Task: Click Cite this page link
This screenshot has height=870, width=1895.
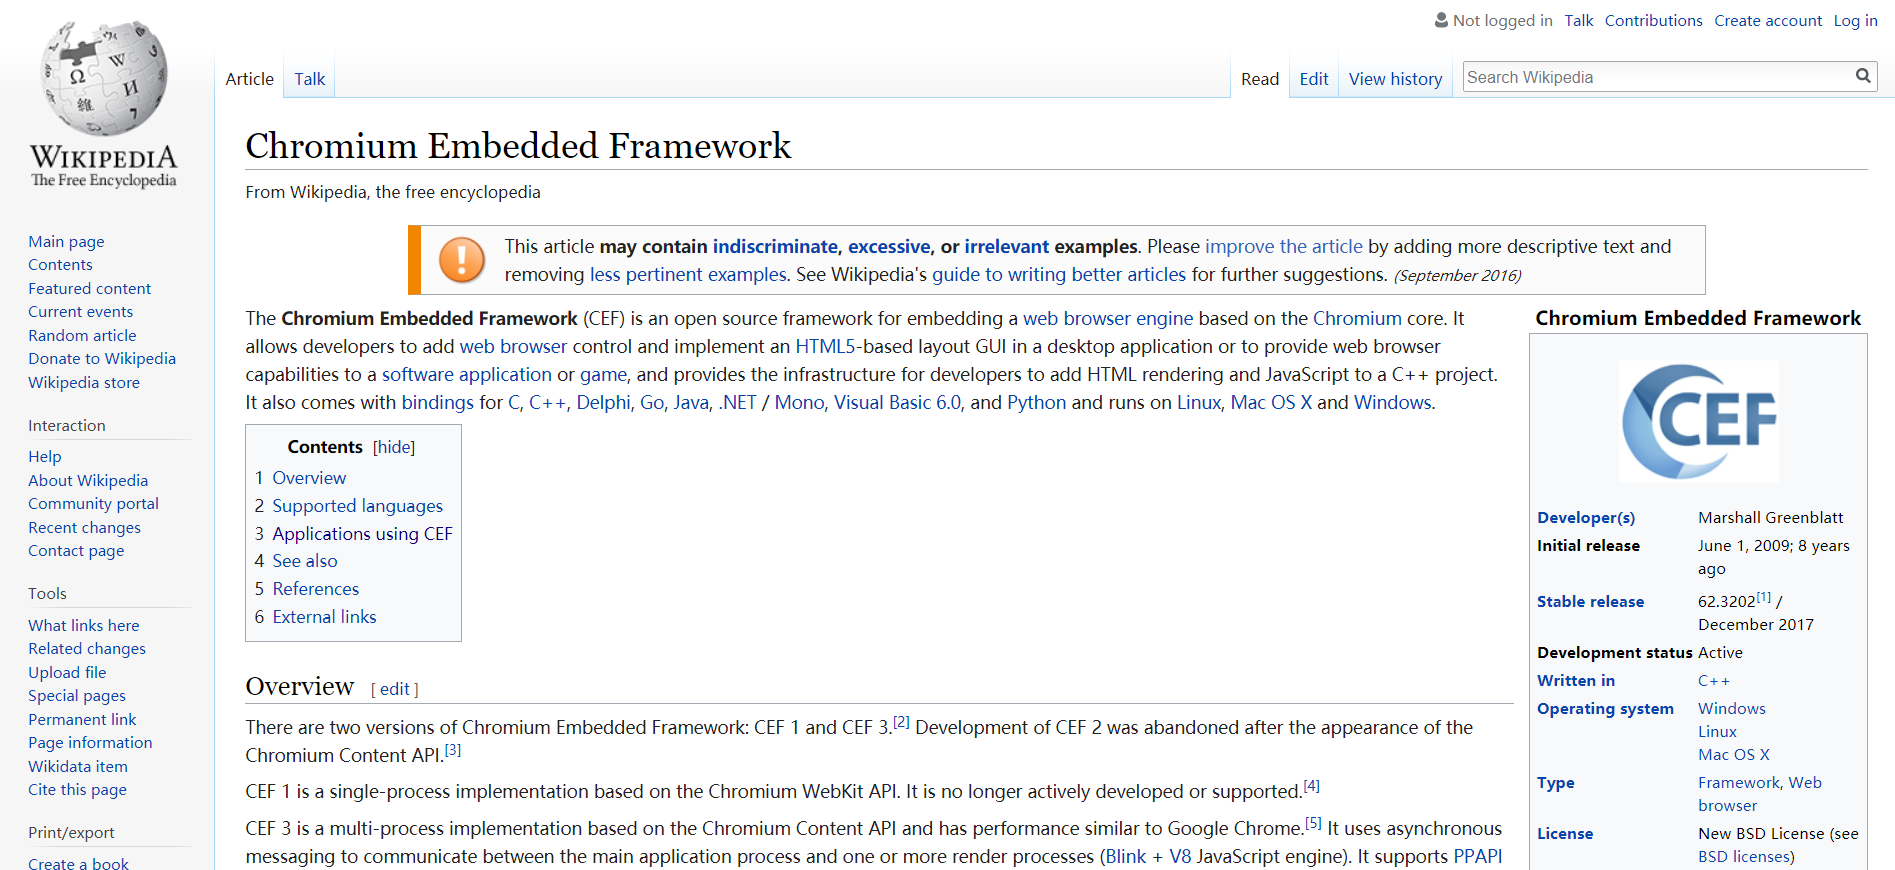Action: [77, 789]
